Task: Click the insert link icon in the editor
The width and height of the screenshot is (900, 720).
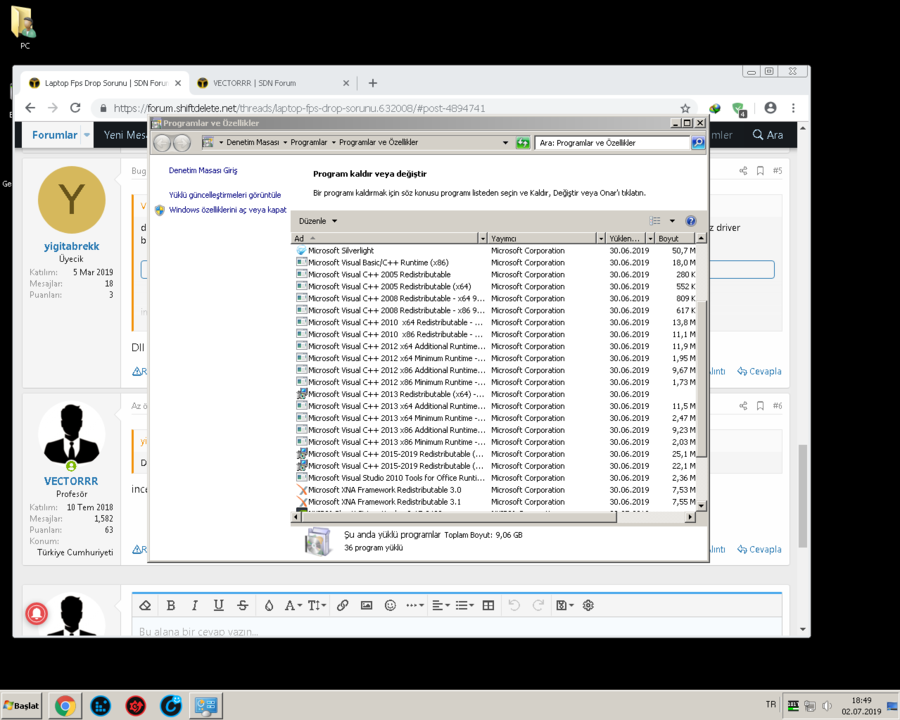Action: click(343, 605)
